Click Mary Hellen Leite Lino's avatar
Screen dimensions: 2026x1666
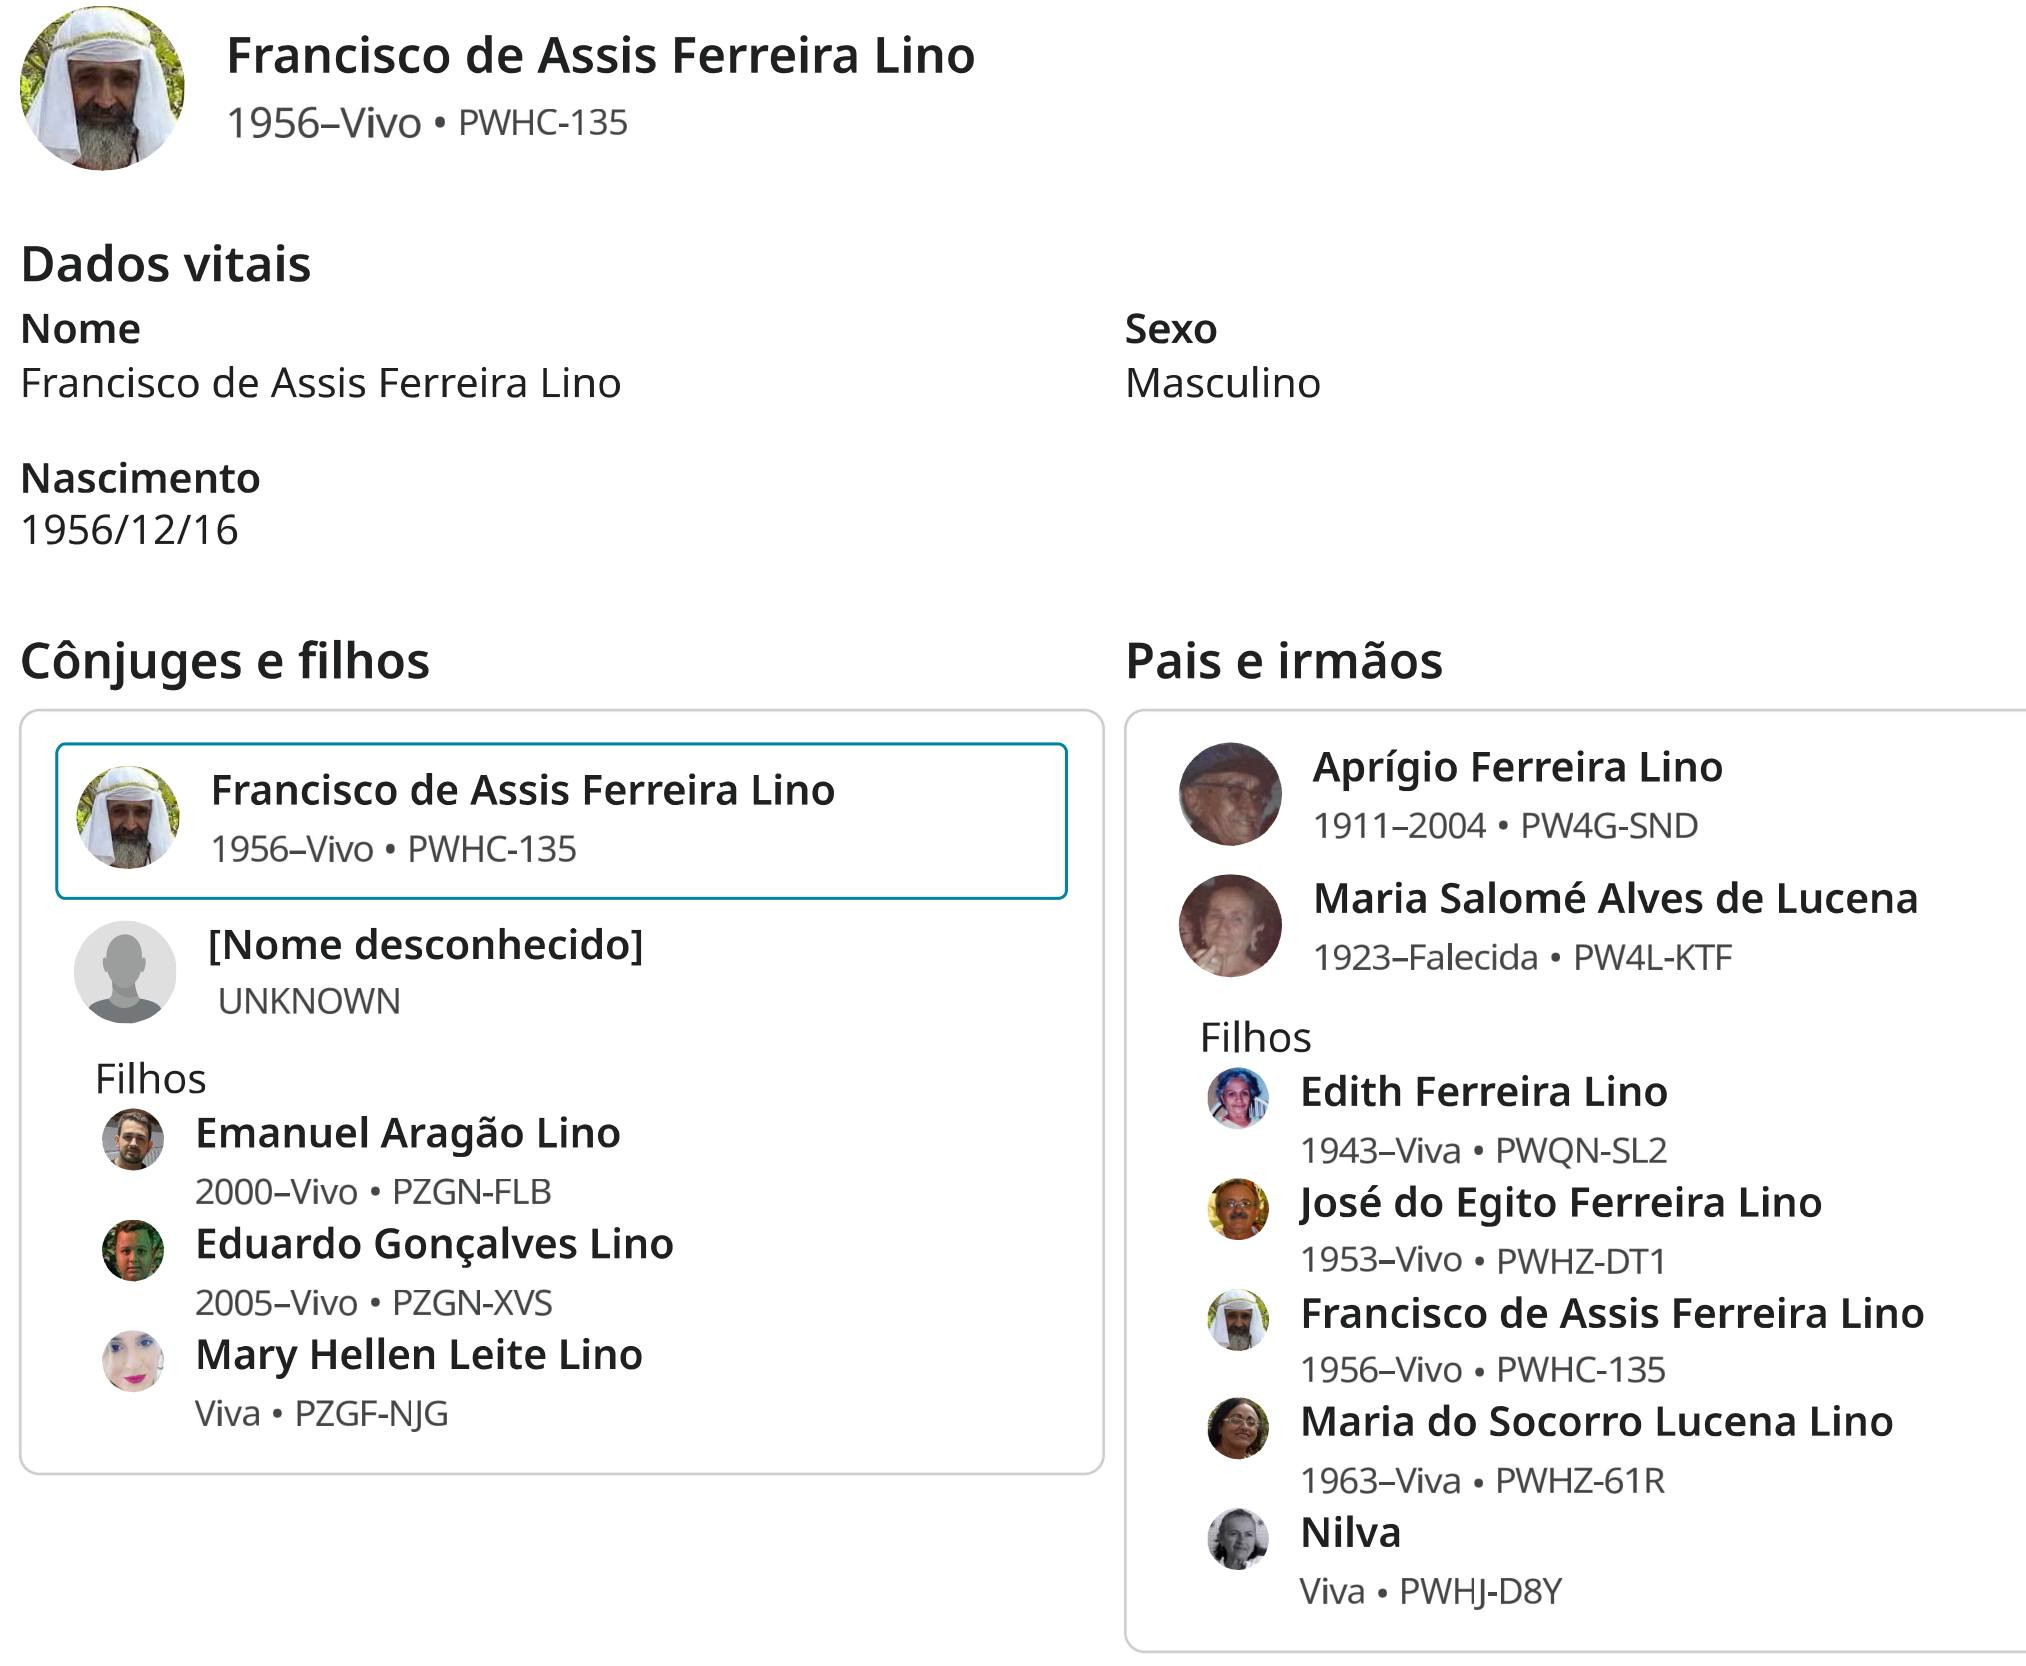(x=133, y=1361)
